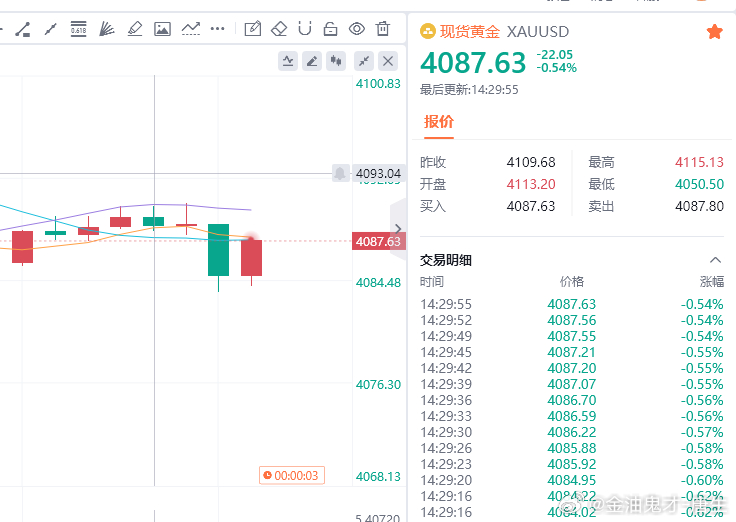
Task: Open the 报价 tab
Action: (x=439, y=122)
